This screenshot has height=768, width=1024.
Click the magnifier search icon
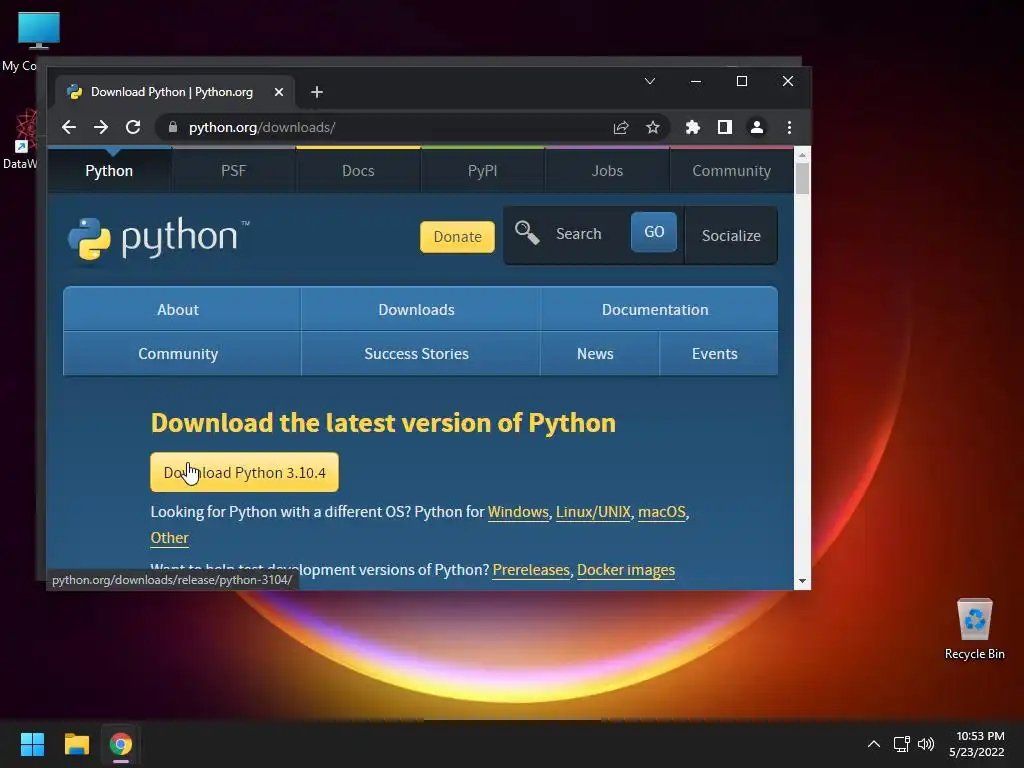[x=526, y=232]
